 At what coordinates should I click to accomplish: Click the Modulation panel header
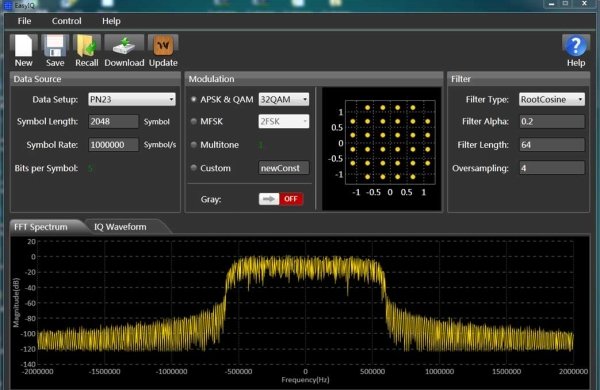click(x=314, y=79)
